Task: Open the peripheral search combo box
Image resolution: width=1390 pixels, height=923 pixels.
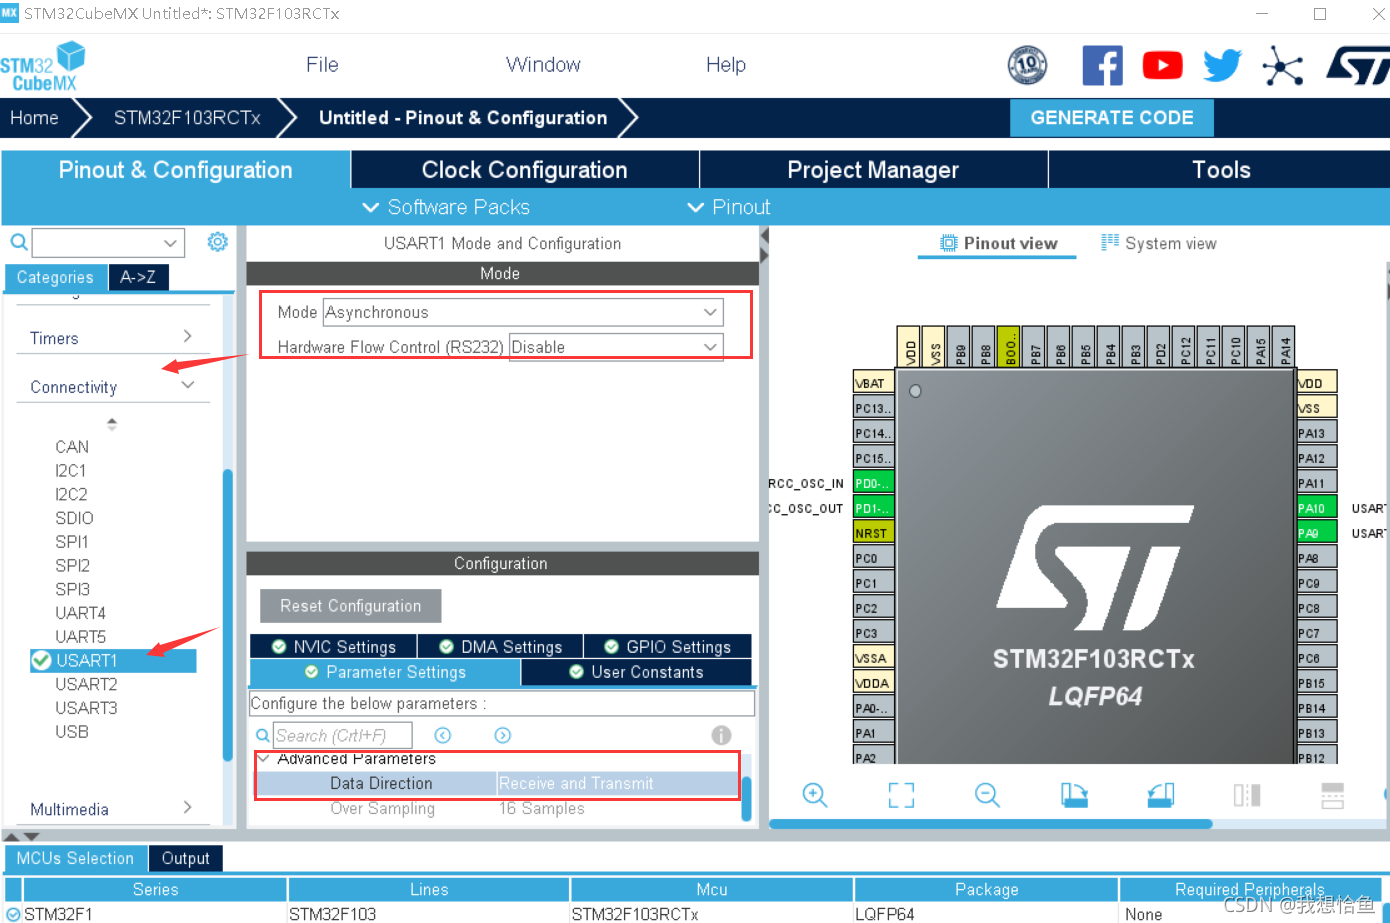Action: click(x=108, y=242)
